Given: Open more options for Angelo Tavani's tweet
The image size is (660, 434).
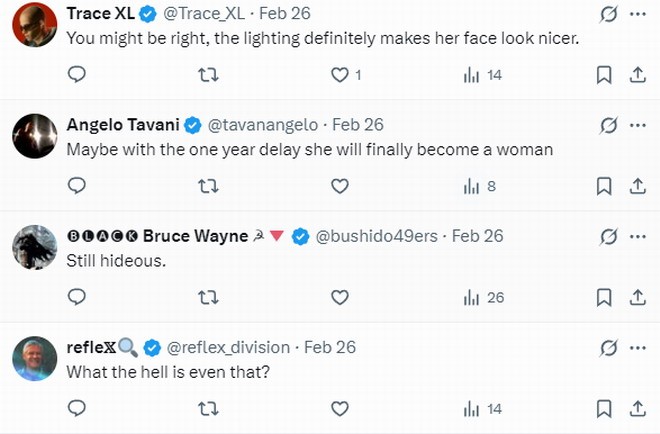Looking at the screenshot, I should (x=638, y=125).
